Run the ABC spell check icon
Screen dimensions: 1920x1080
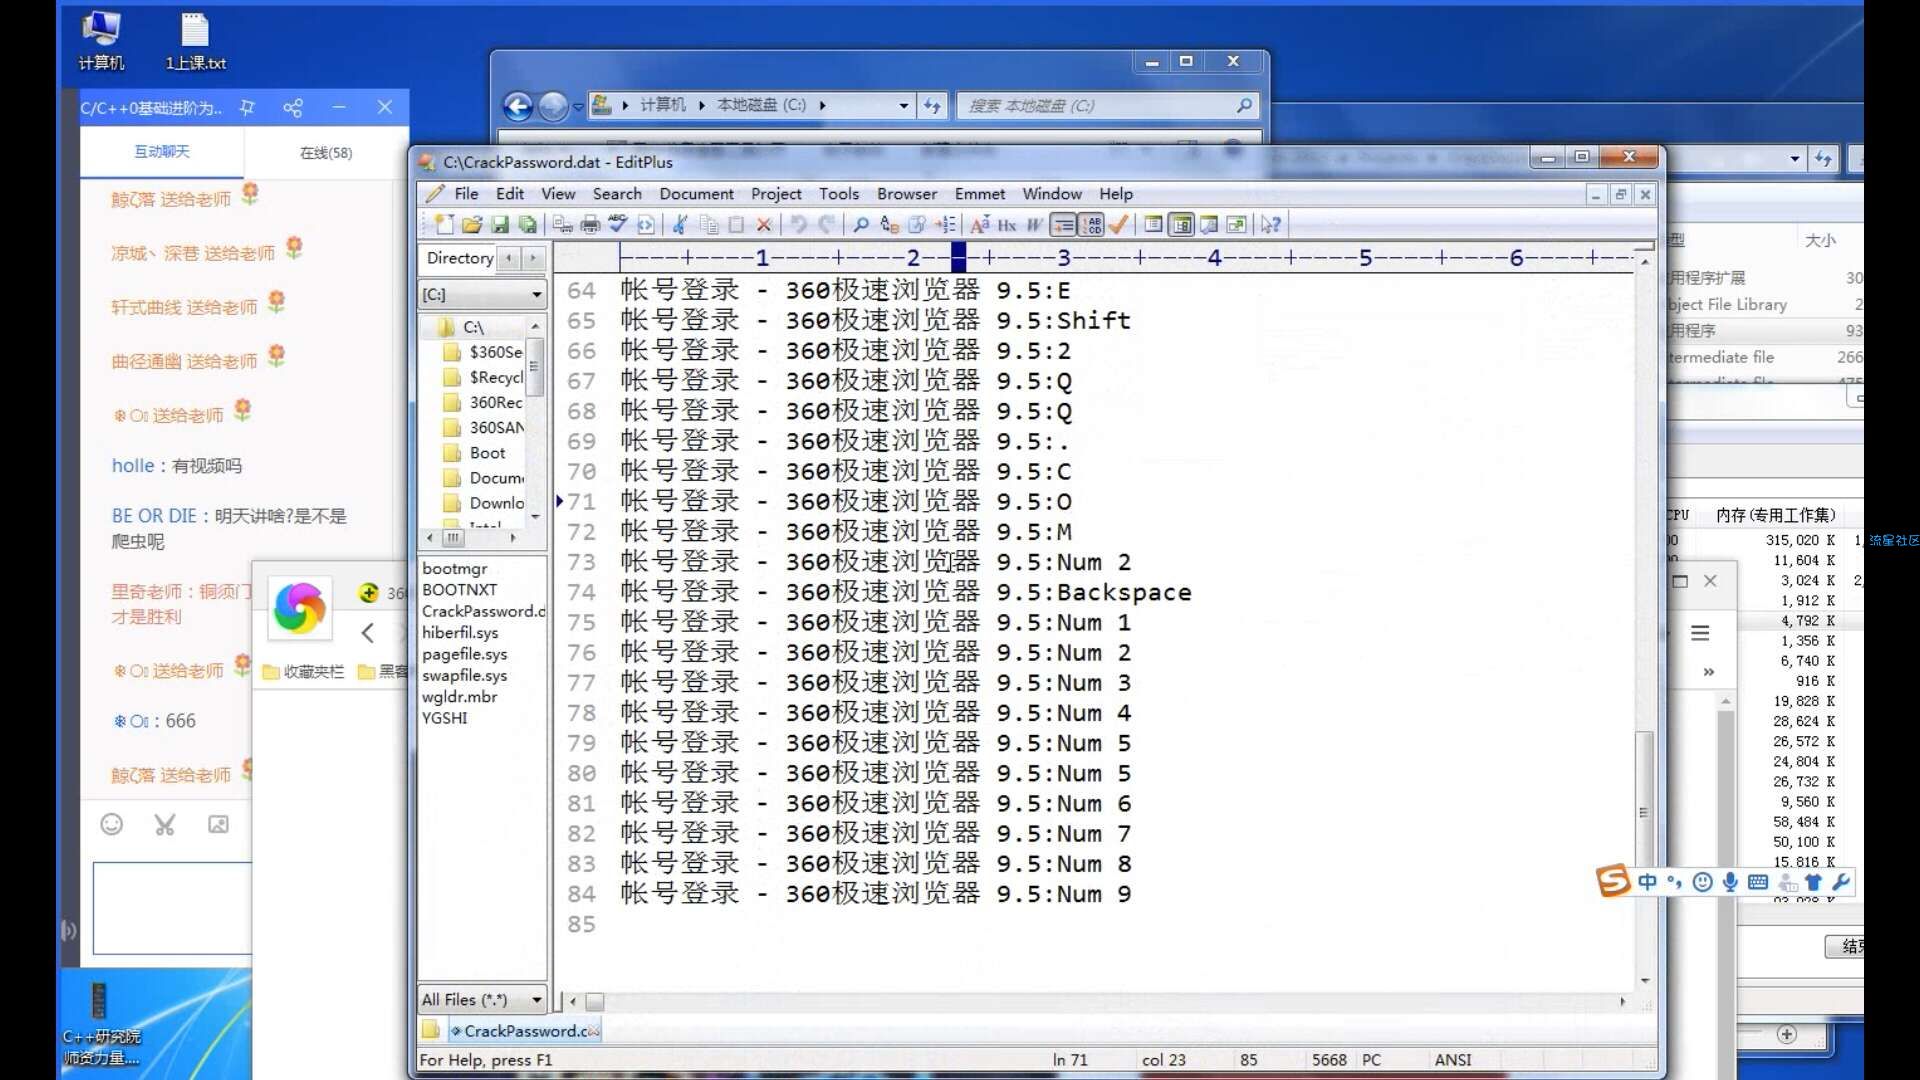618,225
